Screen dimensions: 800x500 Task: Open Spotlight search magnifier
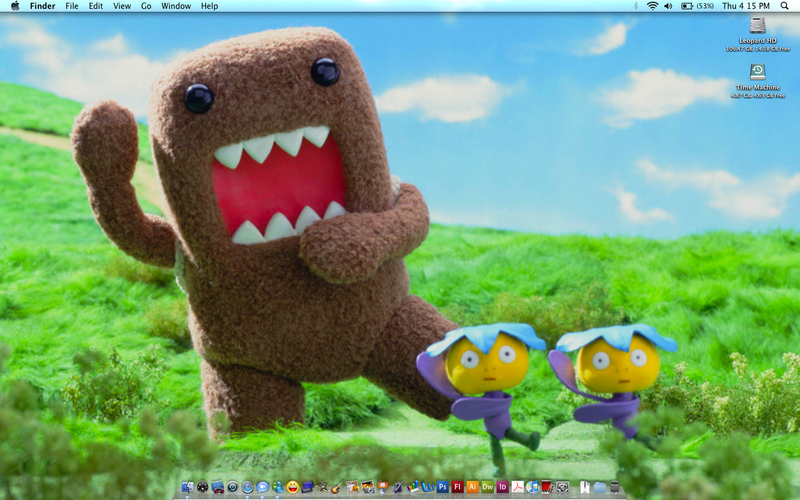784,6
